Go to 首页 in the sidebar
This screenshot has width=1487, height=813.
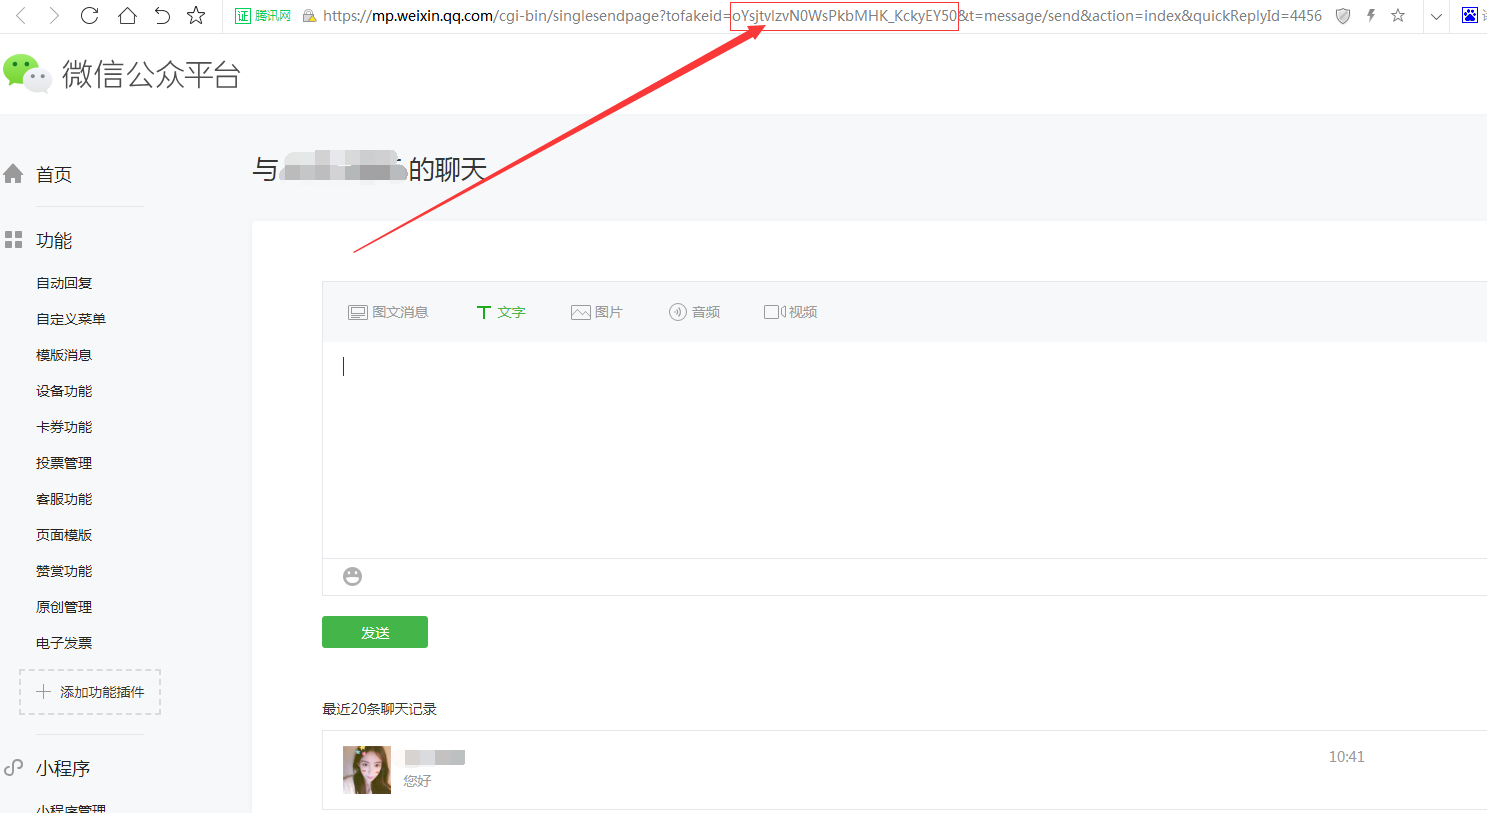[x=54, y=175]
